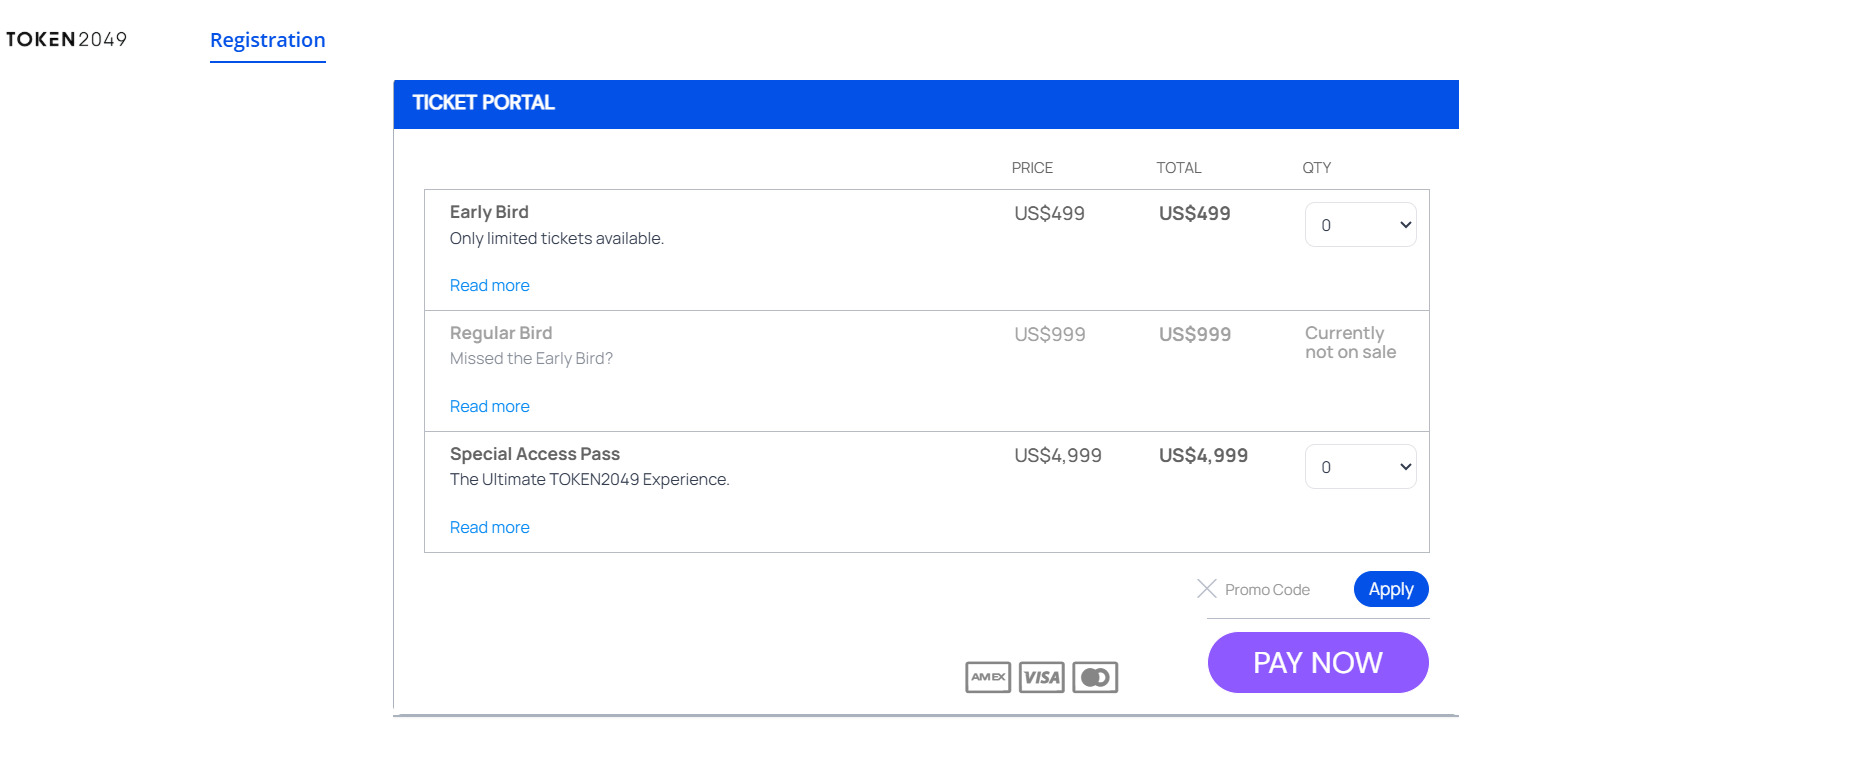Clear promo code with X icon
This screenshot has width=1856, height=776.
(1207, 589)
